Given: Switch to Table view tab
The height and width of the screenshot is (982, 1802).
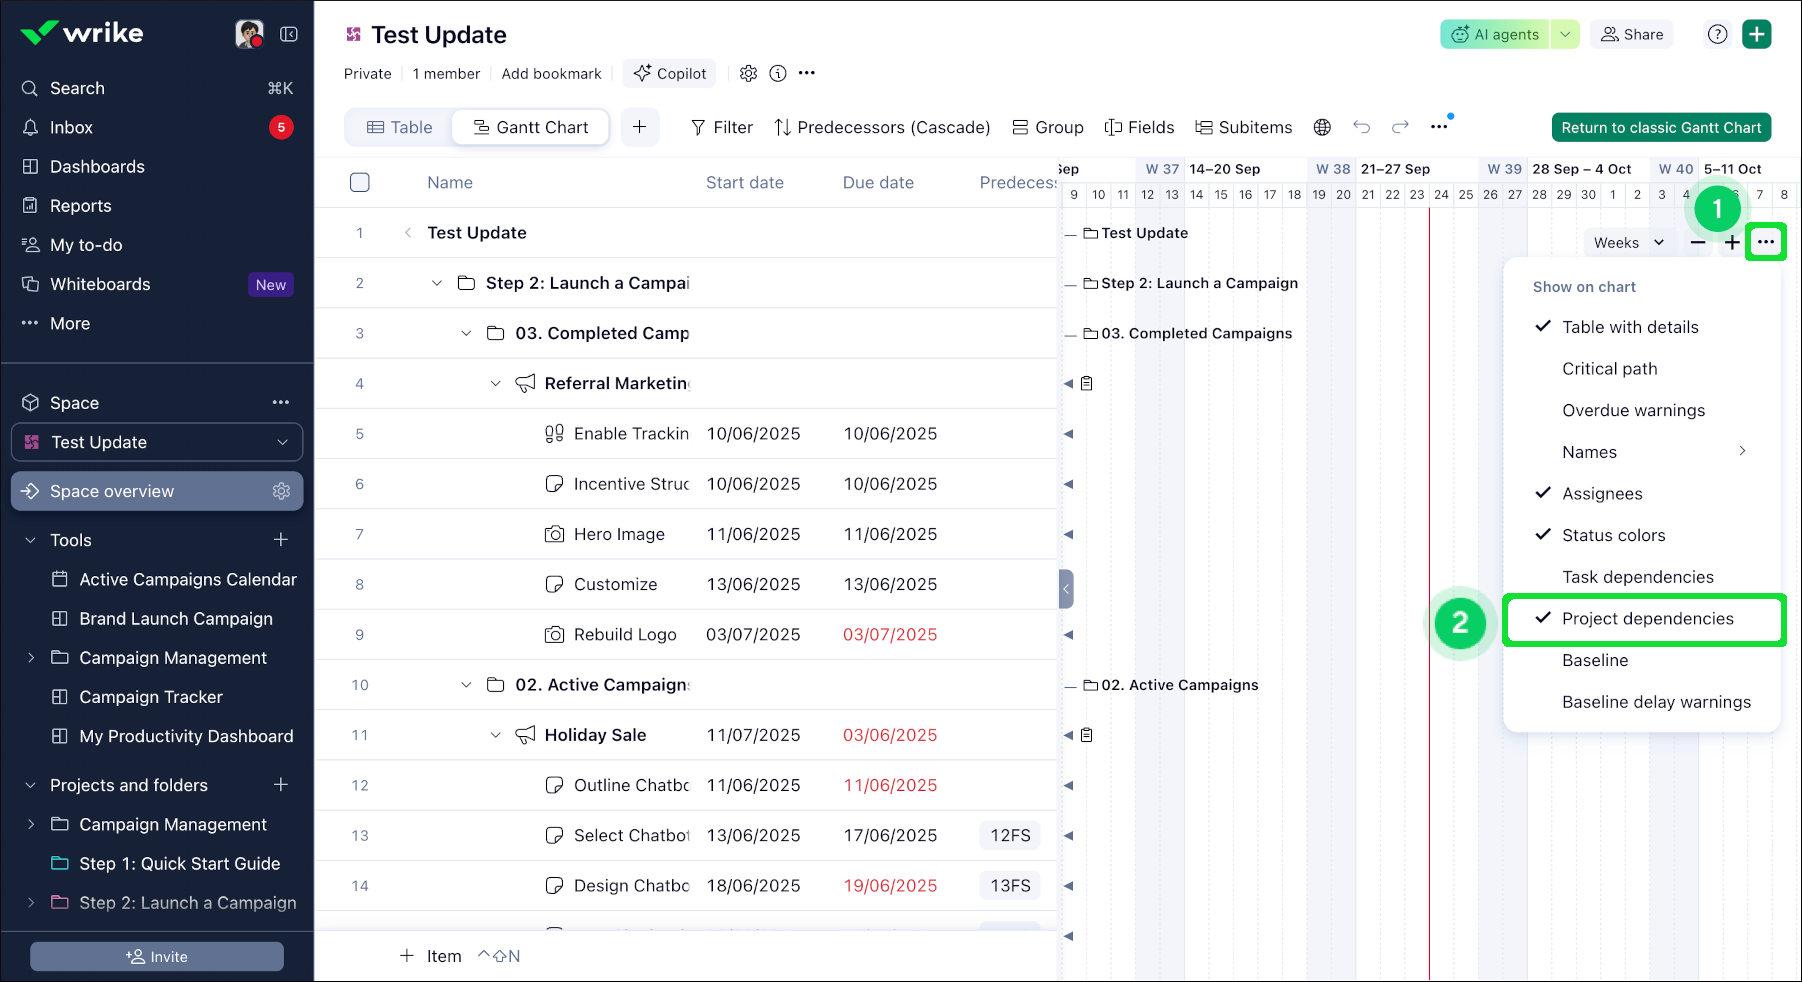Looking at the screenshot, I should (x=399, y=127).
